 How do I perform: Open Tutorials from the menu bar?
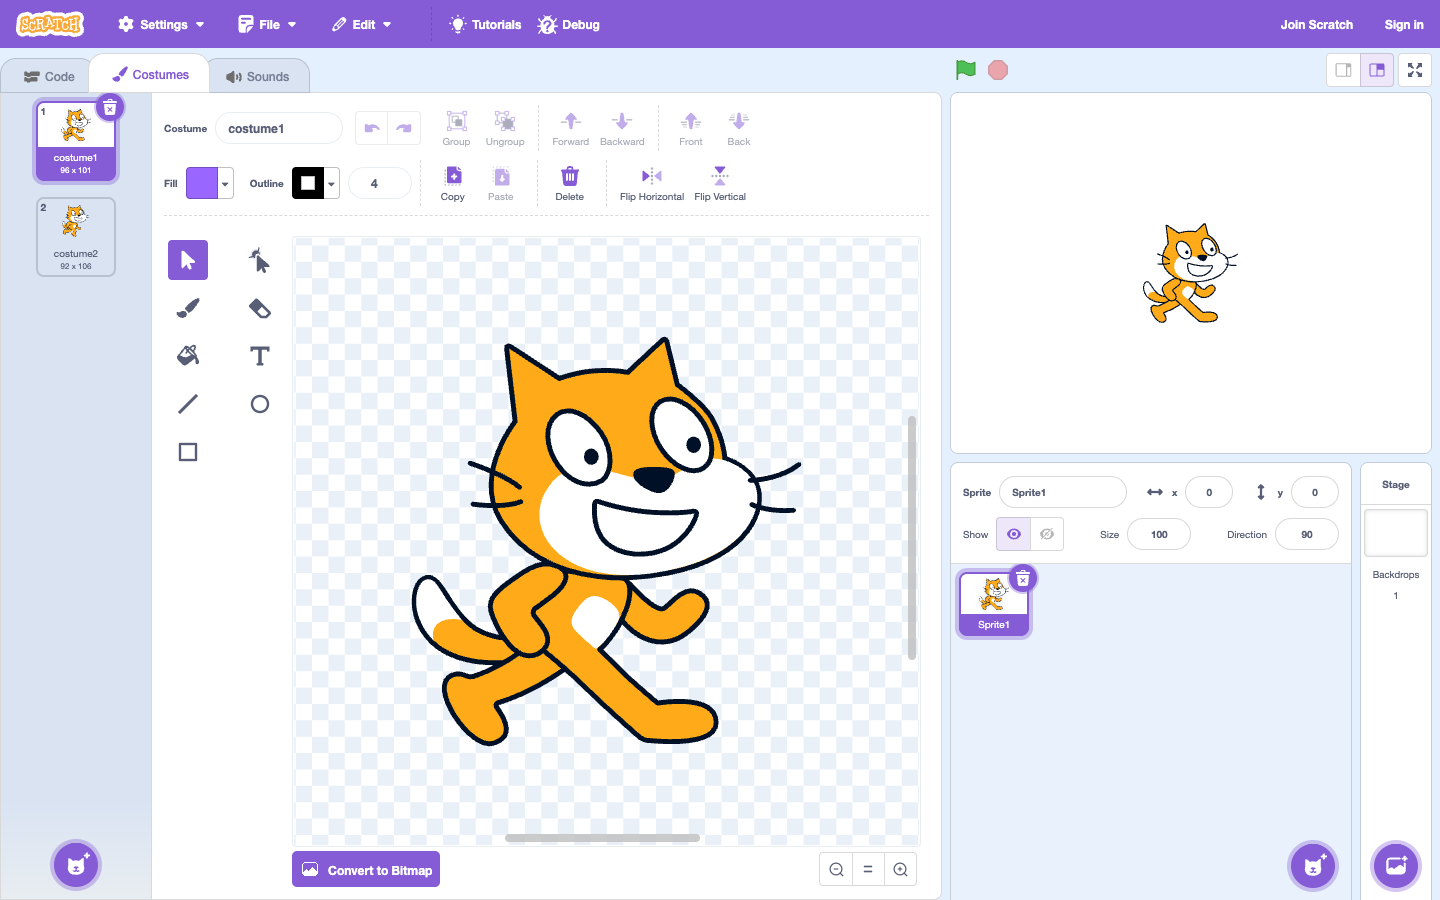485,24
